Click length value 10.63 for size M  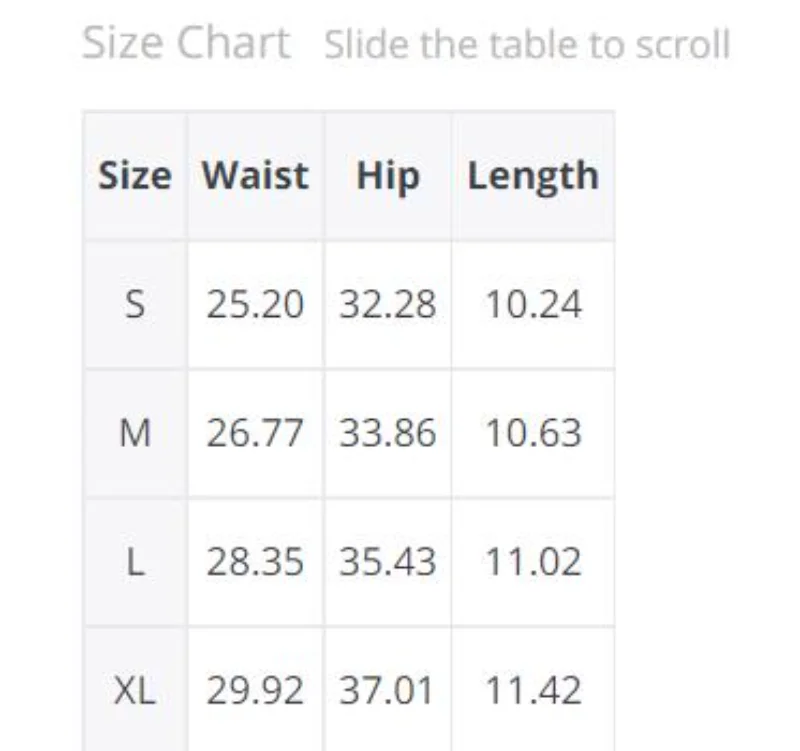[x=532, y=433]
